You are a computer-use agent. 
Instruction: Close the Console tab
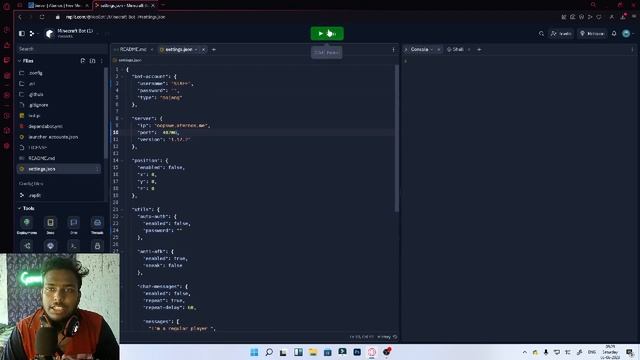click(439, 49)
